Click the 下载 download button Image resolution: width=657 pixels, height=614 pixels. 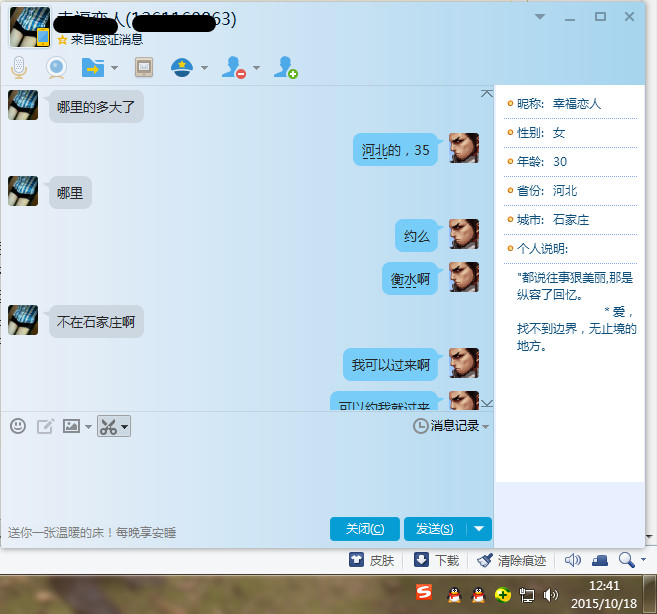[437, 560]
